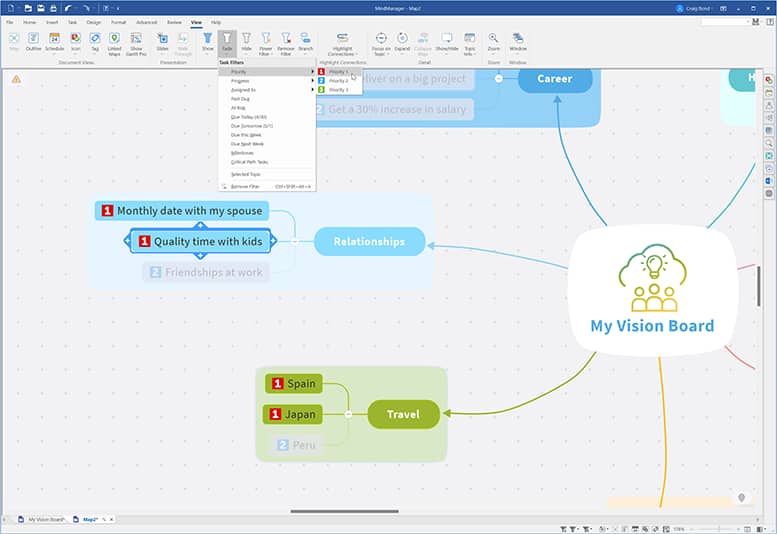Select Friendships at work subtopic

point(206,272)
